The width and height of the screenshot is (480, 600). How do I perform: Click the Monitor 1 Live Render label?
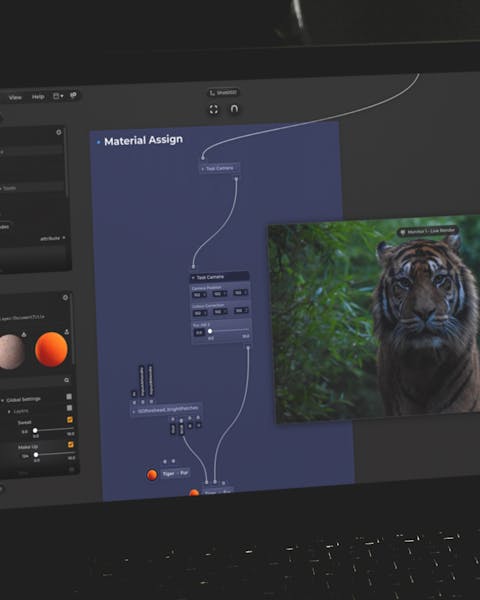(x=428, y=231)
